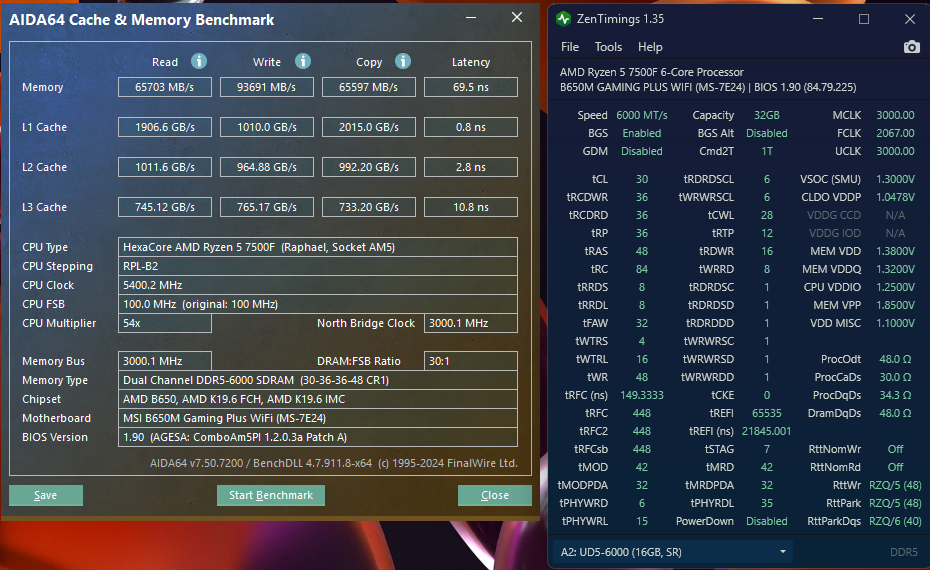Minimize the AIDA64 benchmark window
Image resolution: width=931 pixels, height=572 pixels.
(x=471, y=18)
